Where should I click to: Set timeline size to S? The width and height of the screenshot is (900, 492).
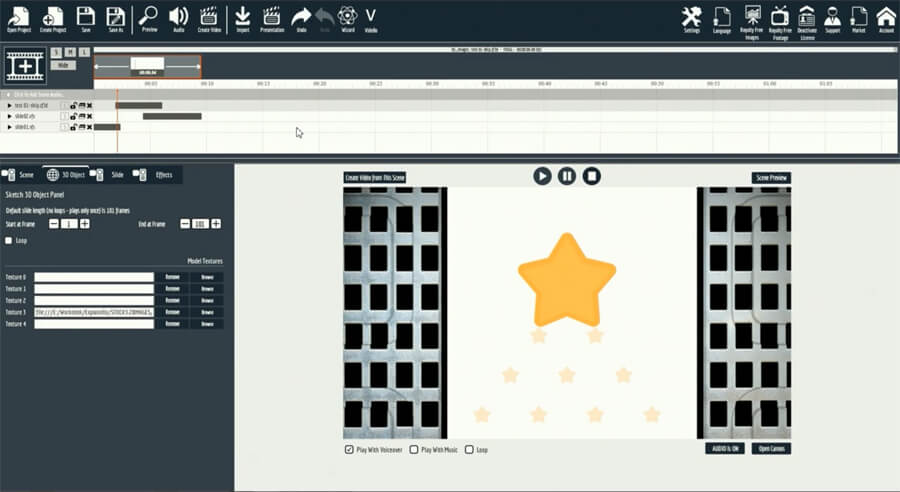(x=56, y=52)
